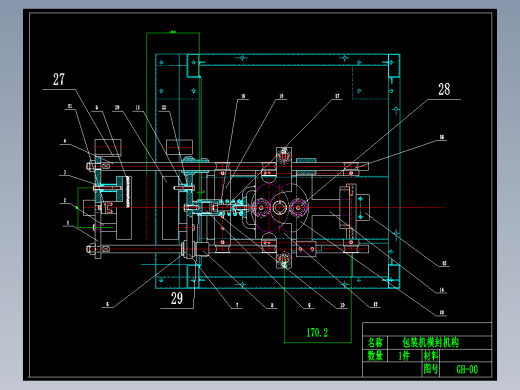The height and width of the screenshot is (390, 520).
Task: Click the large part callout number 27
Action: pyautogui.click(x=59, y=79)
